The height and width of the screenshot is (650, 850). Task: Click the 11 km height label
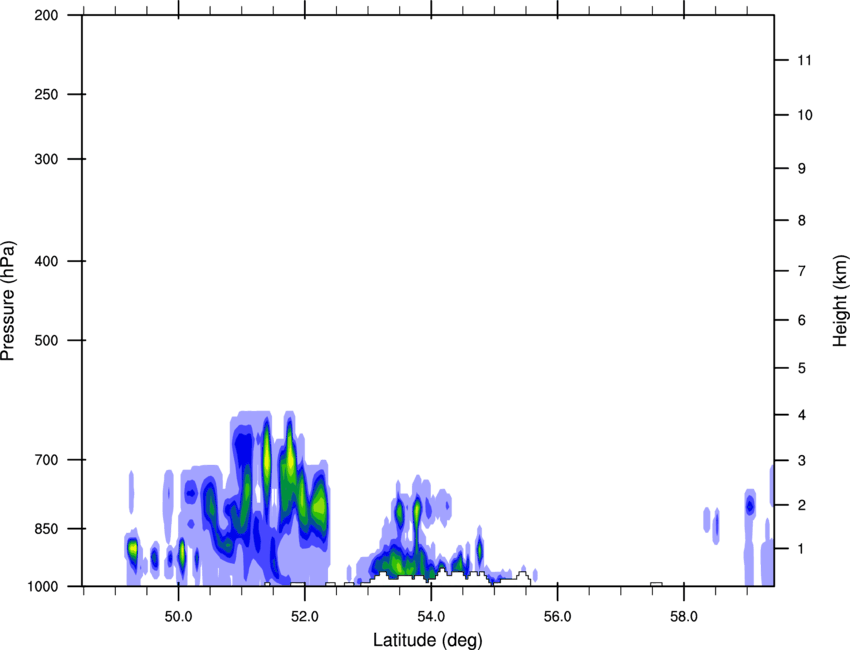805,60
